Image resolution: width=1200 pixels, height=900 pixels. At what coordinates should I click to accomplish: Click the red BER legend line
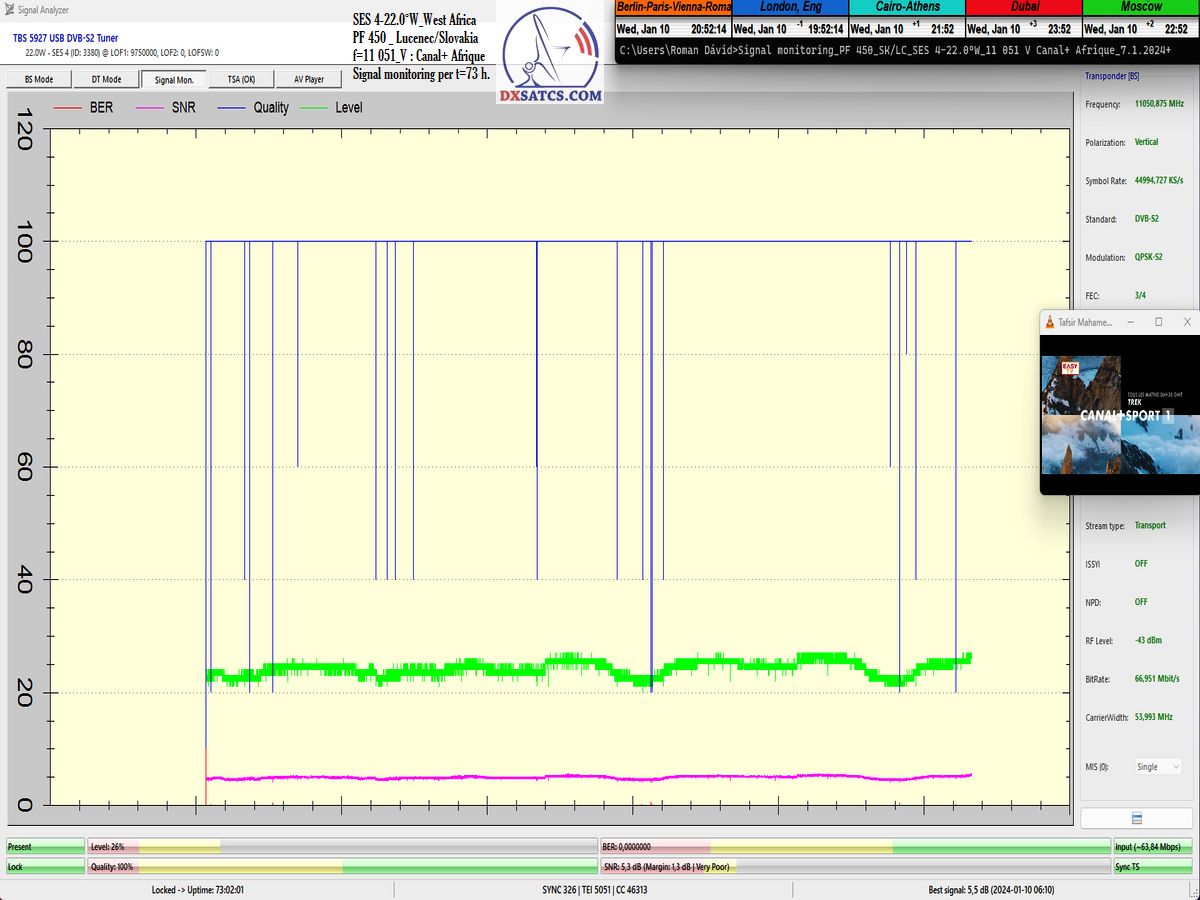pyautogui.click(x=66, y=108)
